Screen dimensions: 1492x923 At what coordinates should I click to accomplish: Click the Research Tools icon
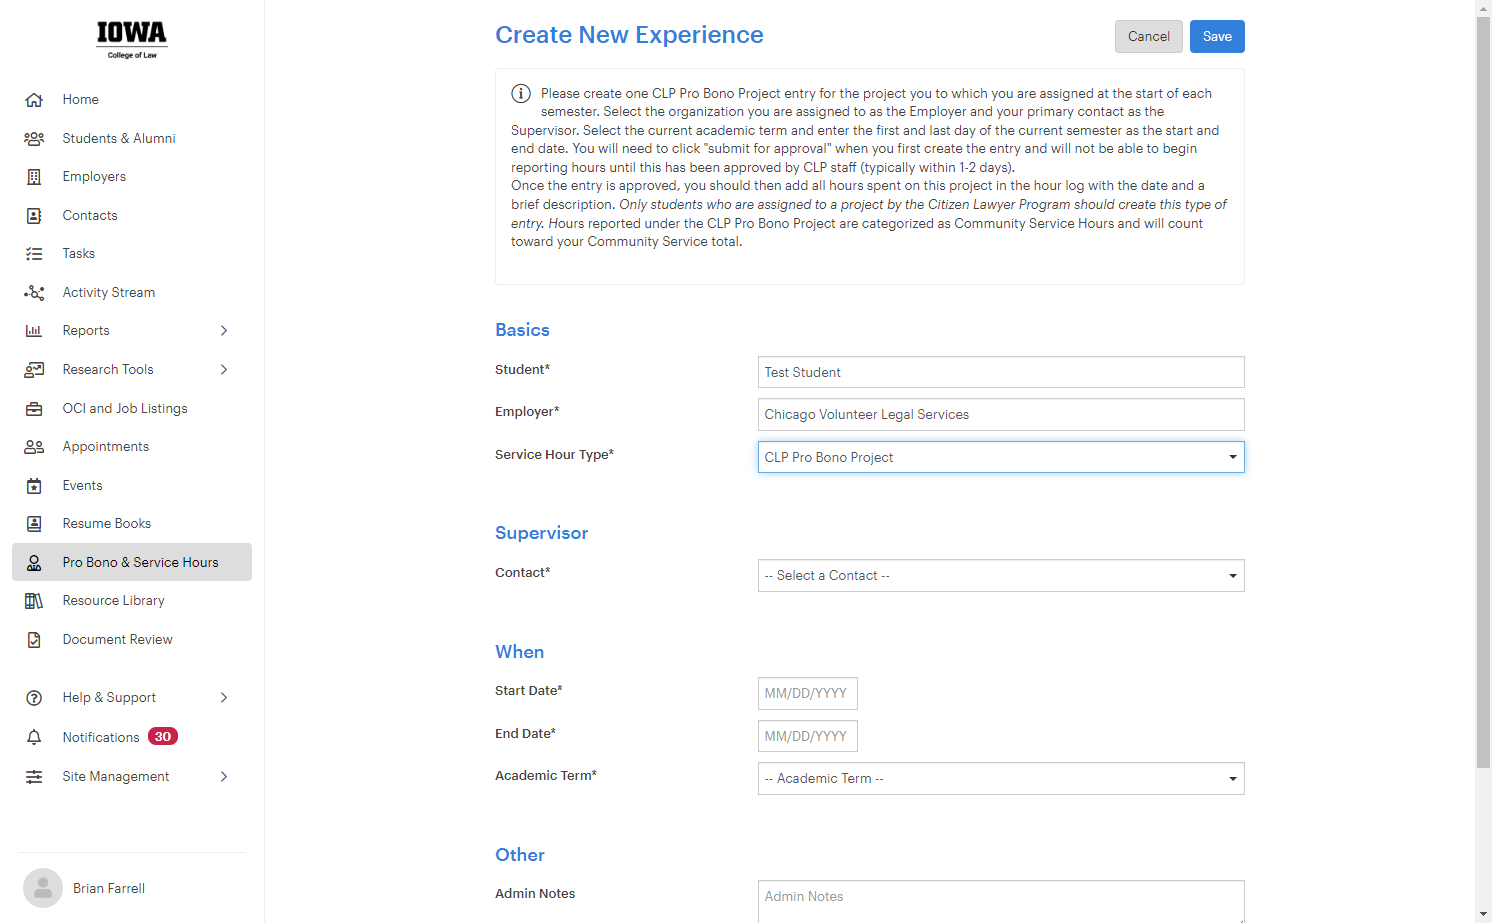pos(34,370)
